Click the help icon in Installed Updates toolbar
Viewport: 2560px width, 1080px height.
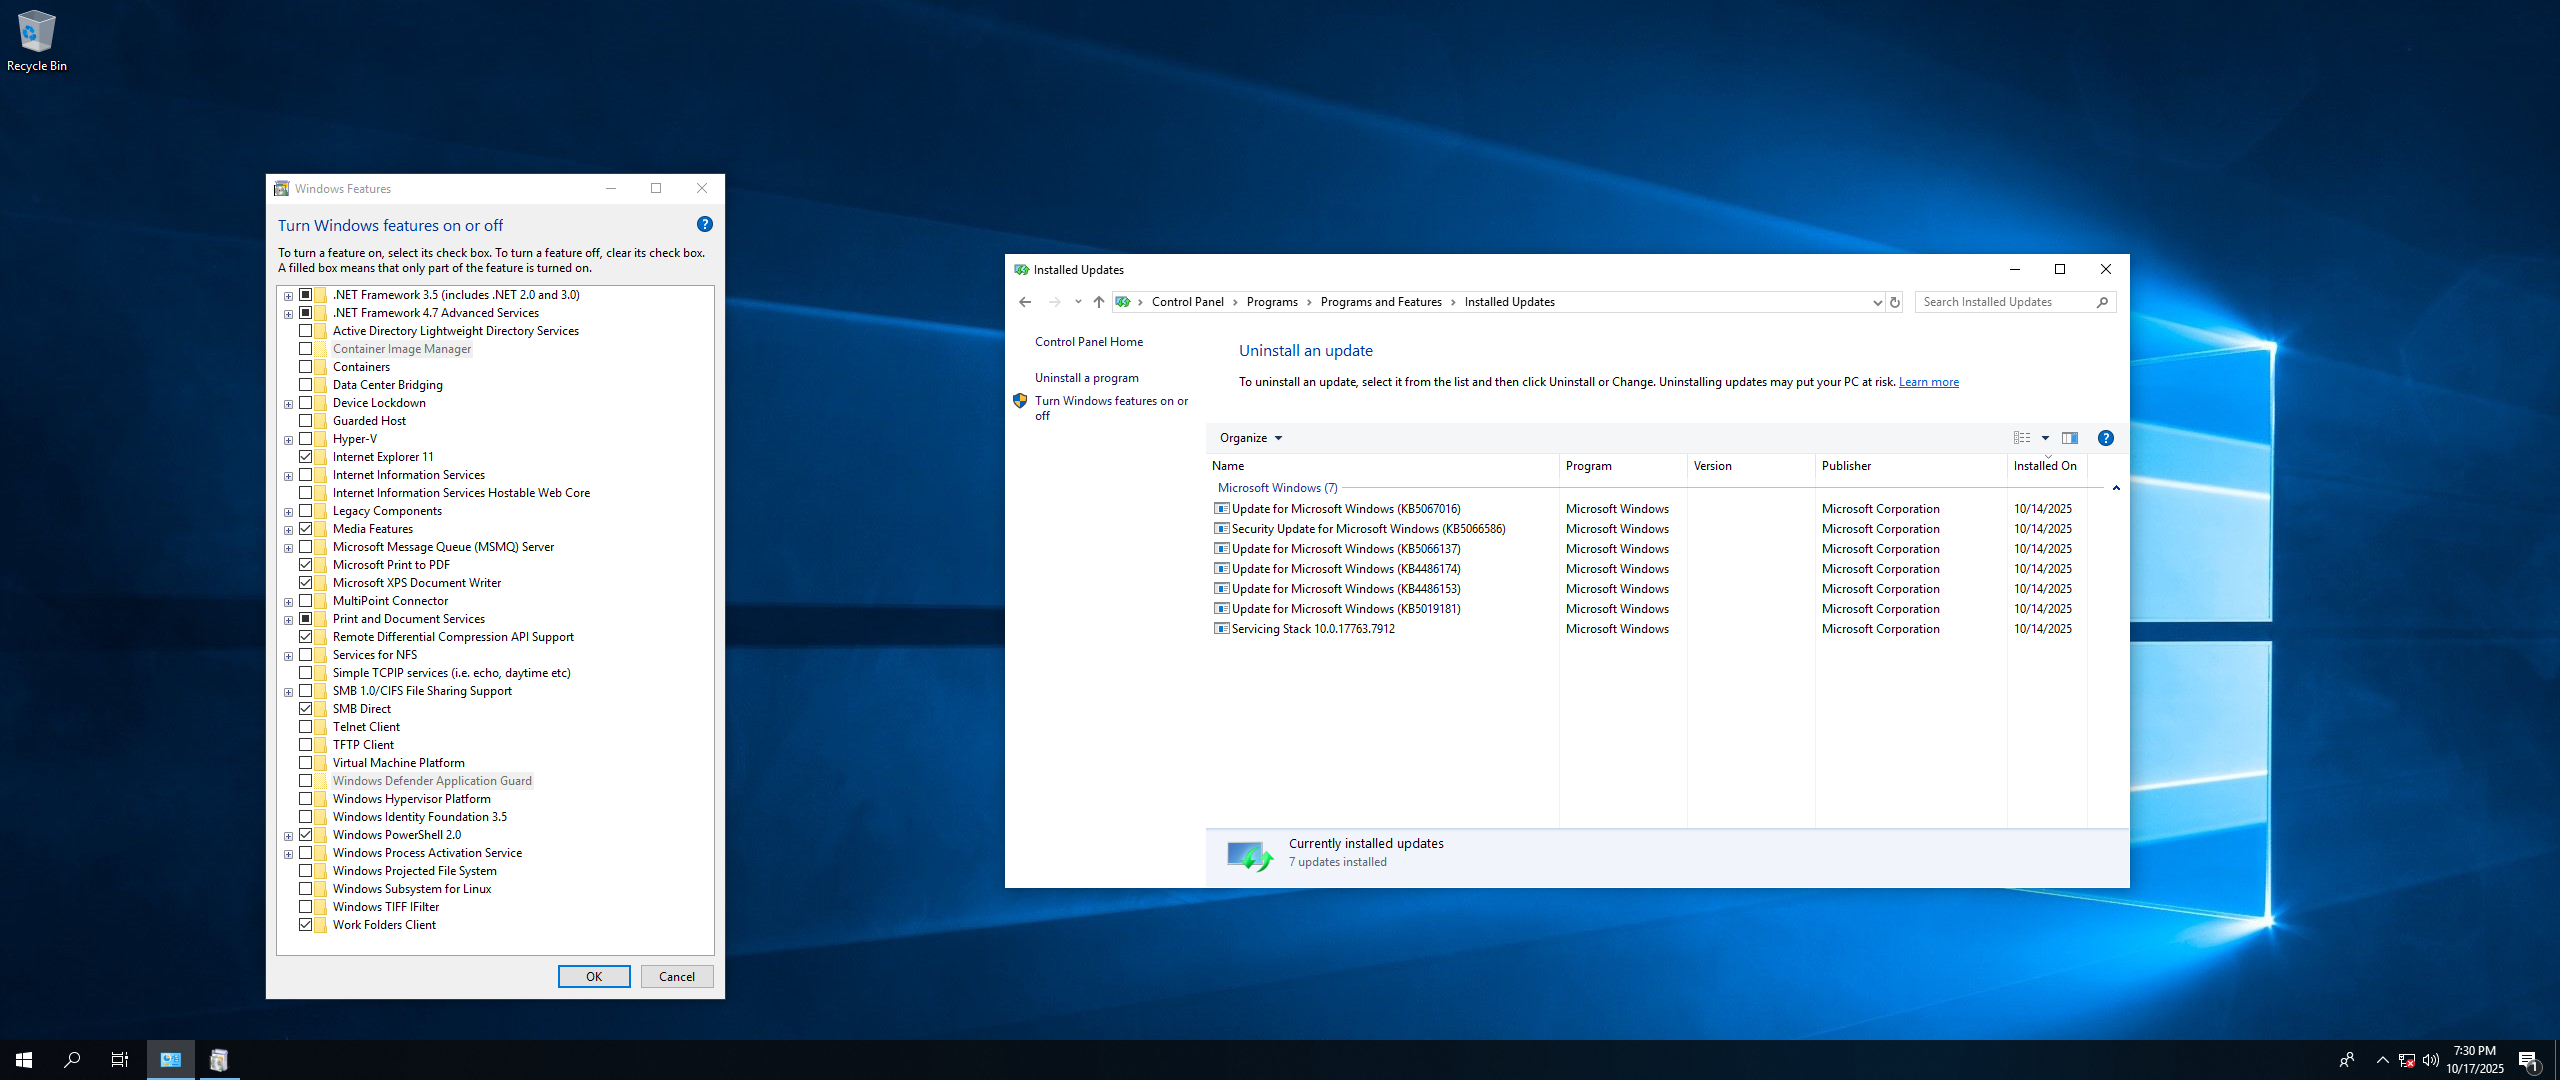coord(2105,438)
